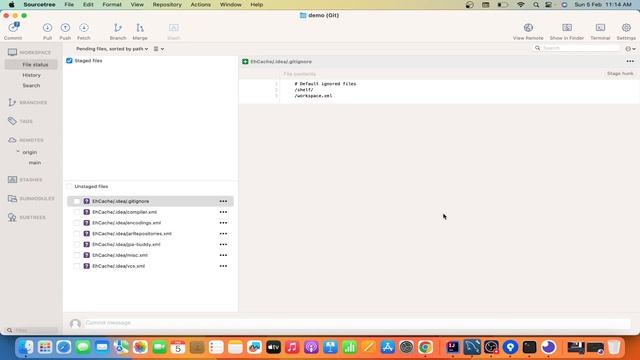Click the Fetch toolbar icon

coord(84,28)
